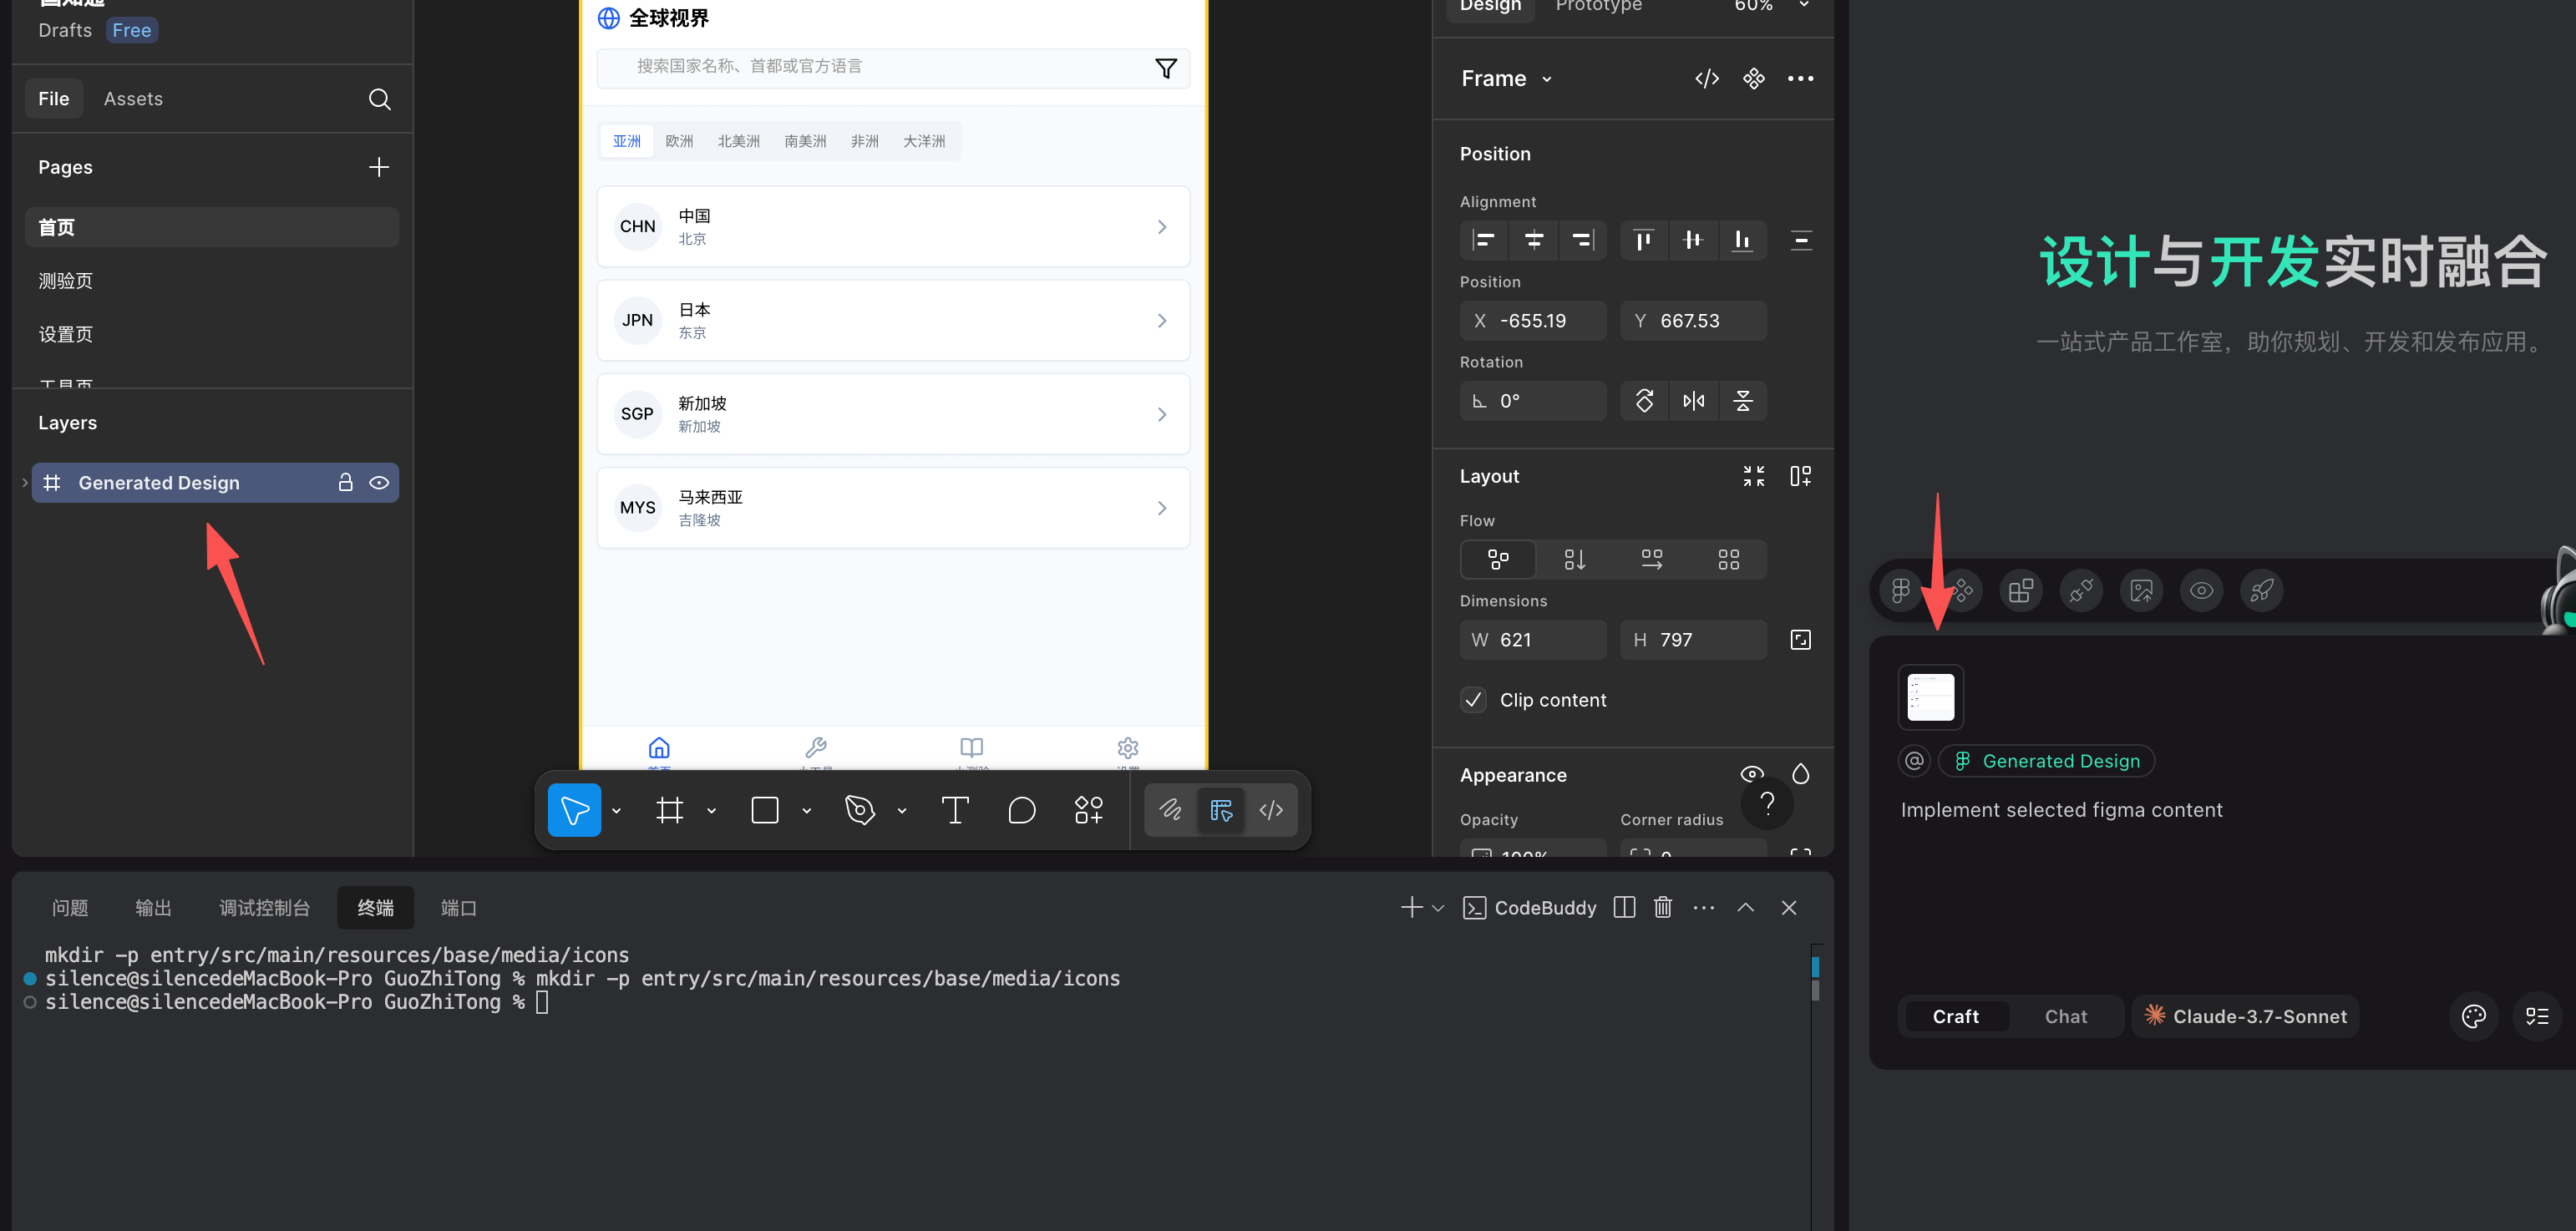Rotate selection 90 degrees
2576x1231 pixels.
[1644, 401]
